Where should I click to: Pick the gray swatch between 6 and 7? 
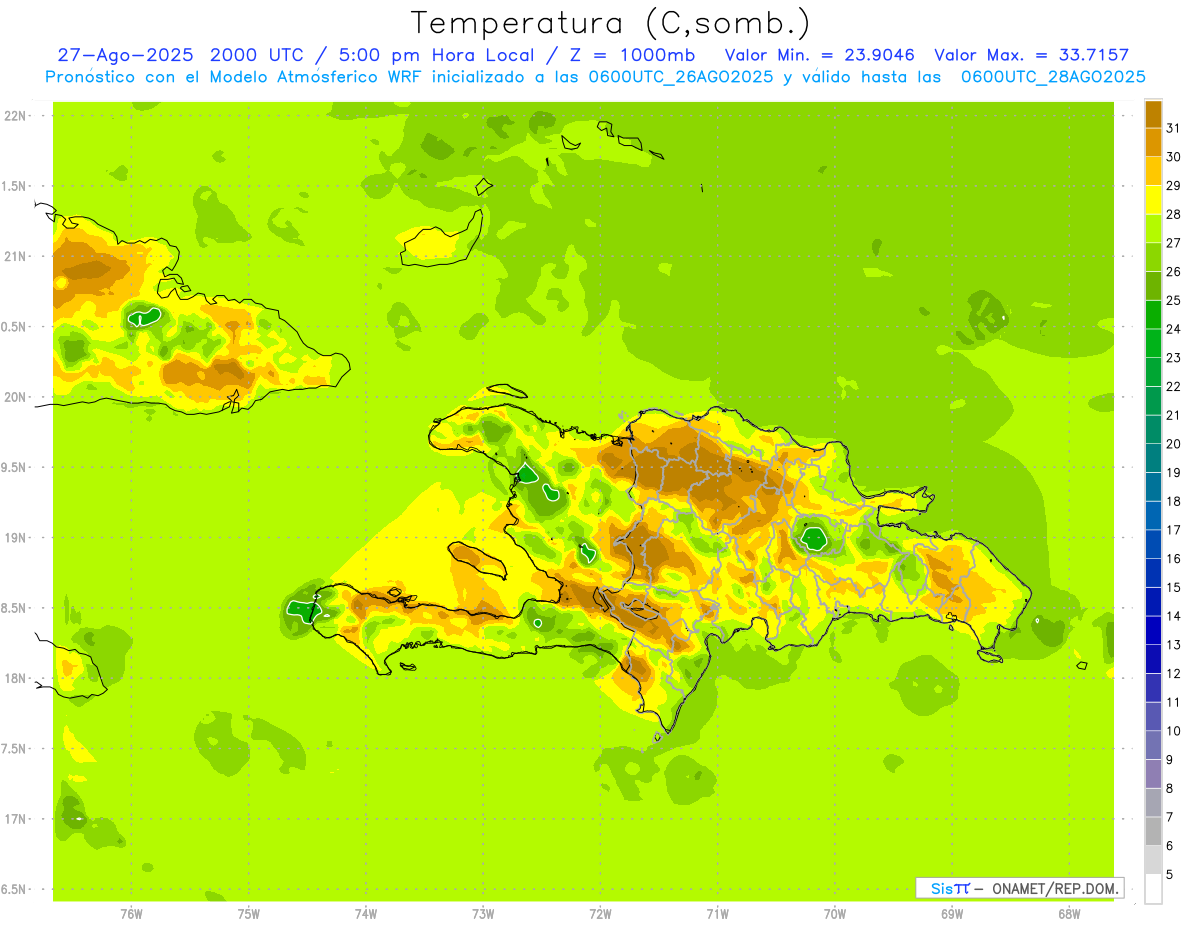tap(1153, 831)
